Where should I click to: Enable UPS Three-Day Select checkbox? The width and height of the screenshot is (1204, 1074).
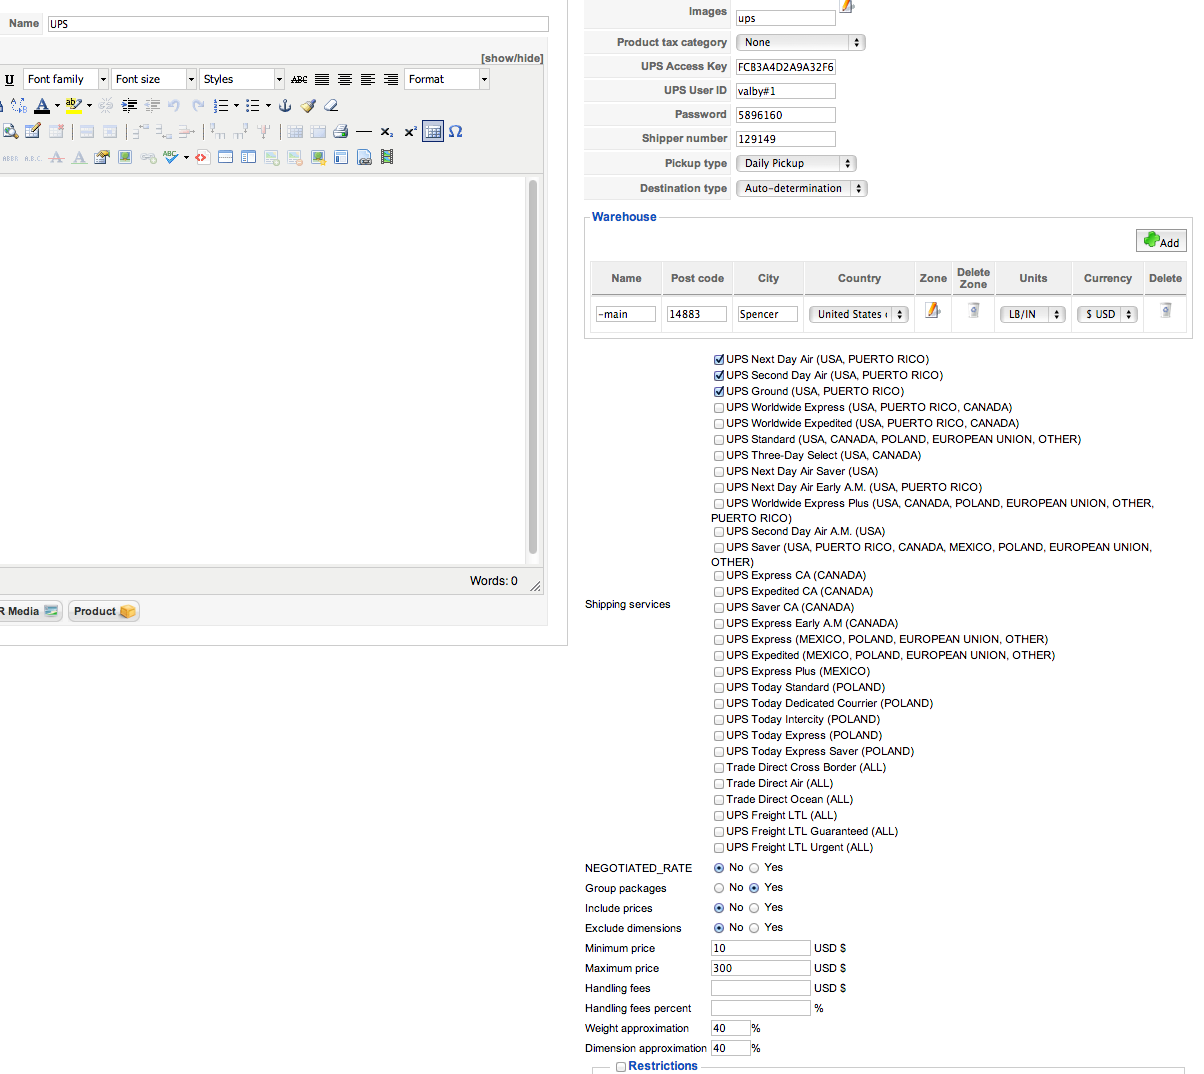coord(719,455)
